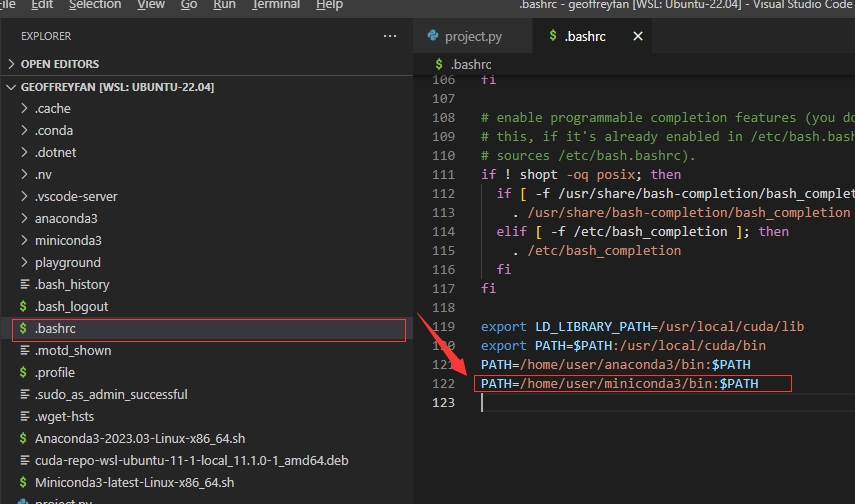This screenshot has height=504, width=855.
Task: Switch to the project.py tab
Action: pyautogui.click(x=472, y=36)
